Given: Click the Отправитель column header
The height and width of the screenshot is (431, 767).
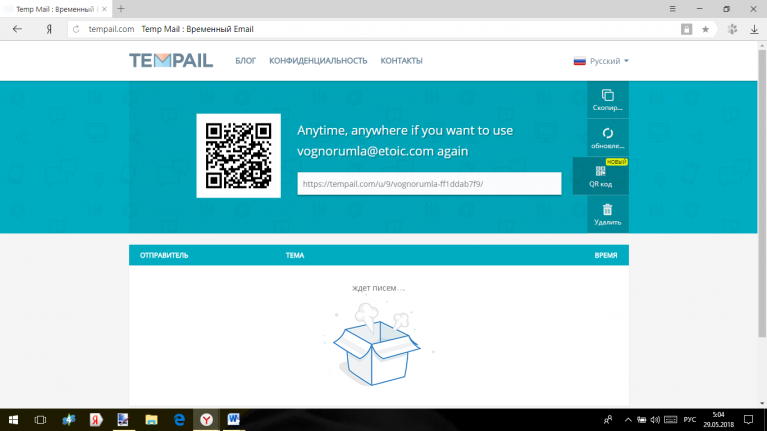Looking at the screenshot, I should click(164, 255).
